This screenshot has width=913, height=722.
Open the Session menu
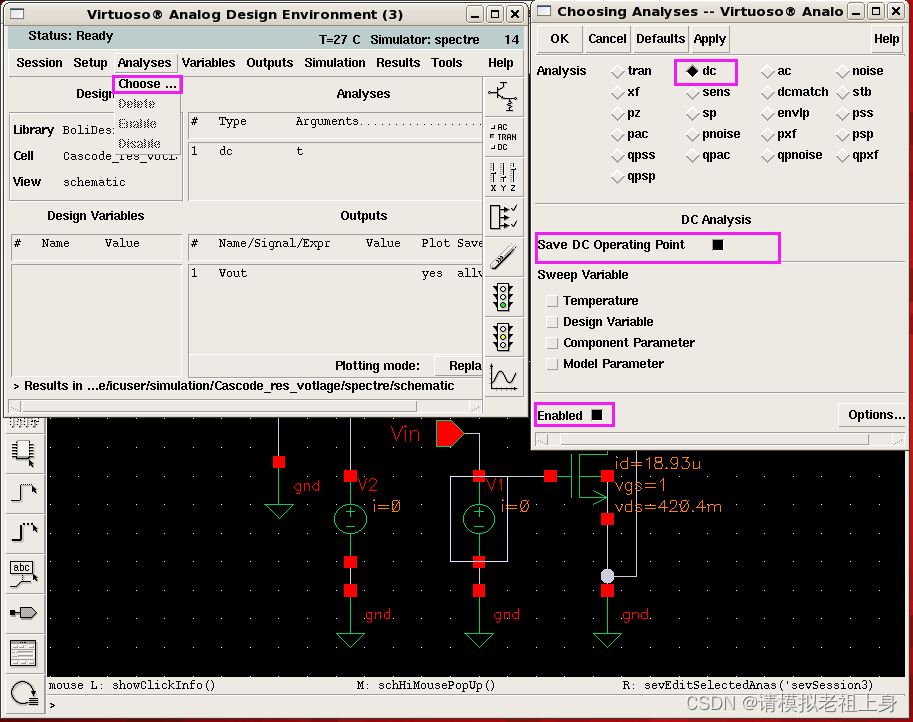pos(38,62)
